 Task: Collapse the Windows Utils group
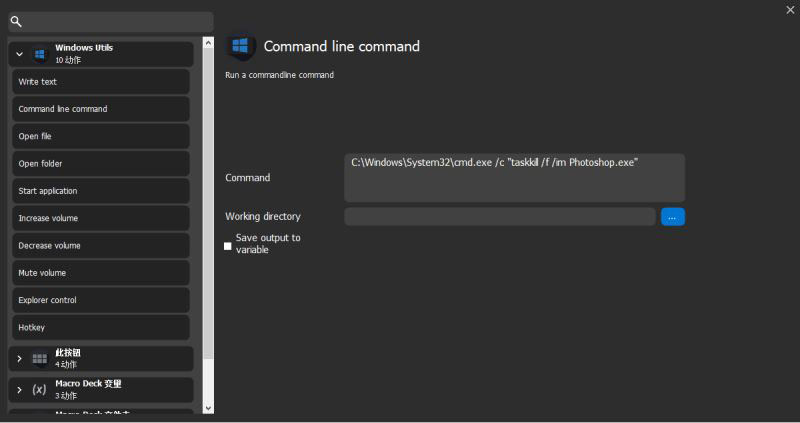[19, 54]
